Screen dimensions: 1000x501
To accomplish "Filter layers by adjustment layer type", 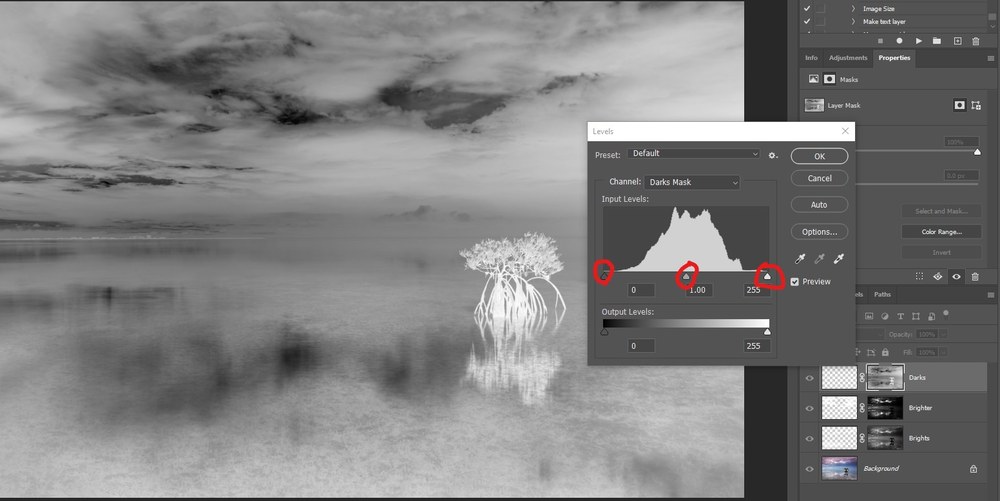I will [x=885, y=316].
